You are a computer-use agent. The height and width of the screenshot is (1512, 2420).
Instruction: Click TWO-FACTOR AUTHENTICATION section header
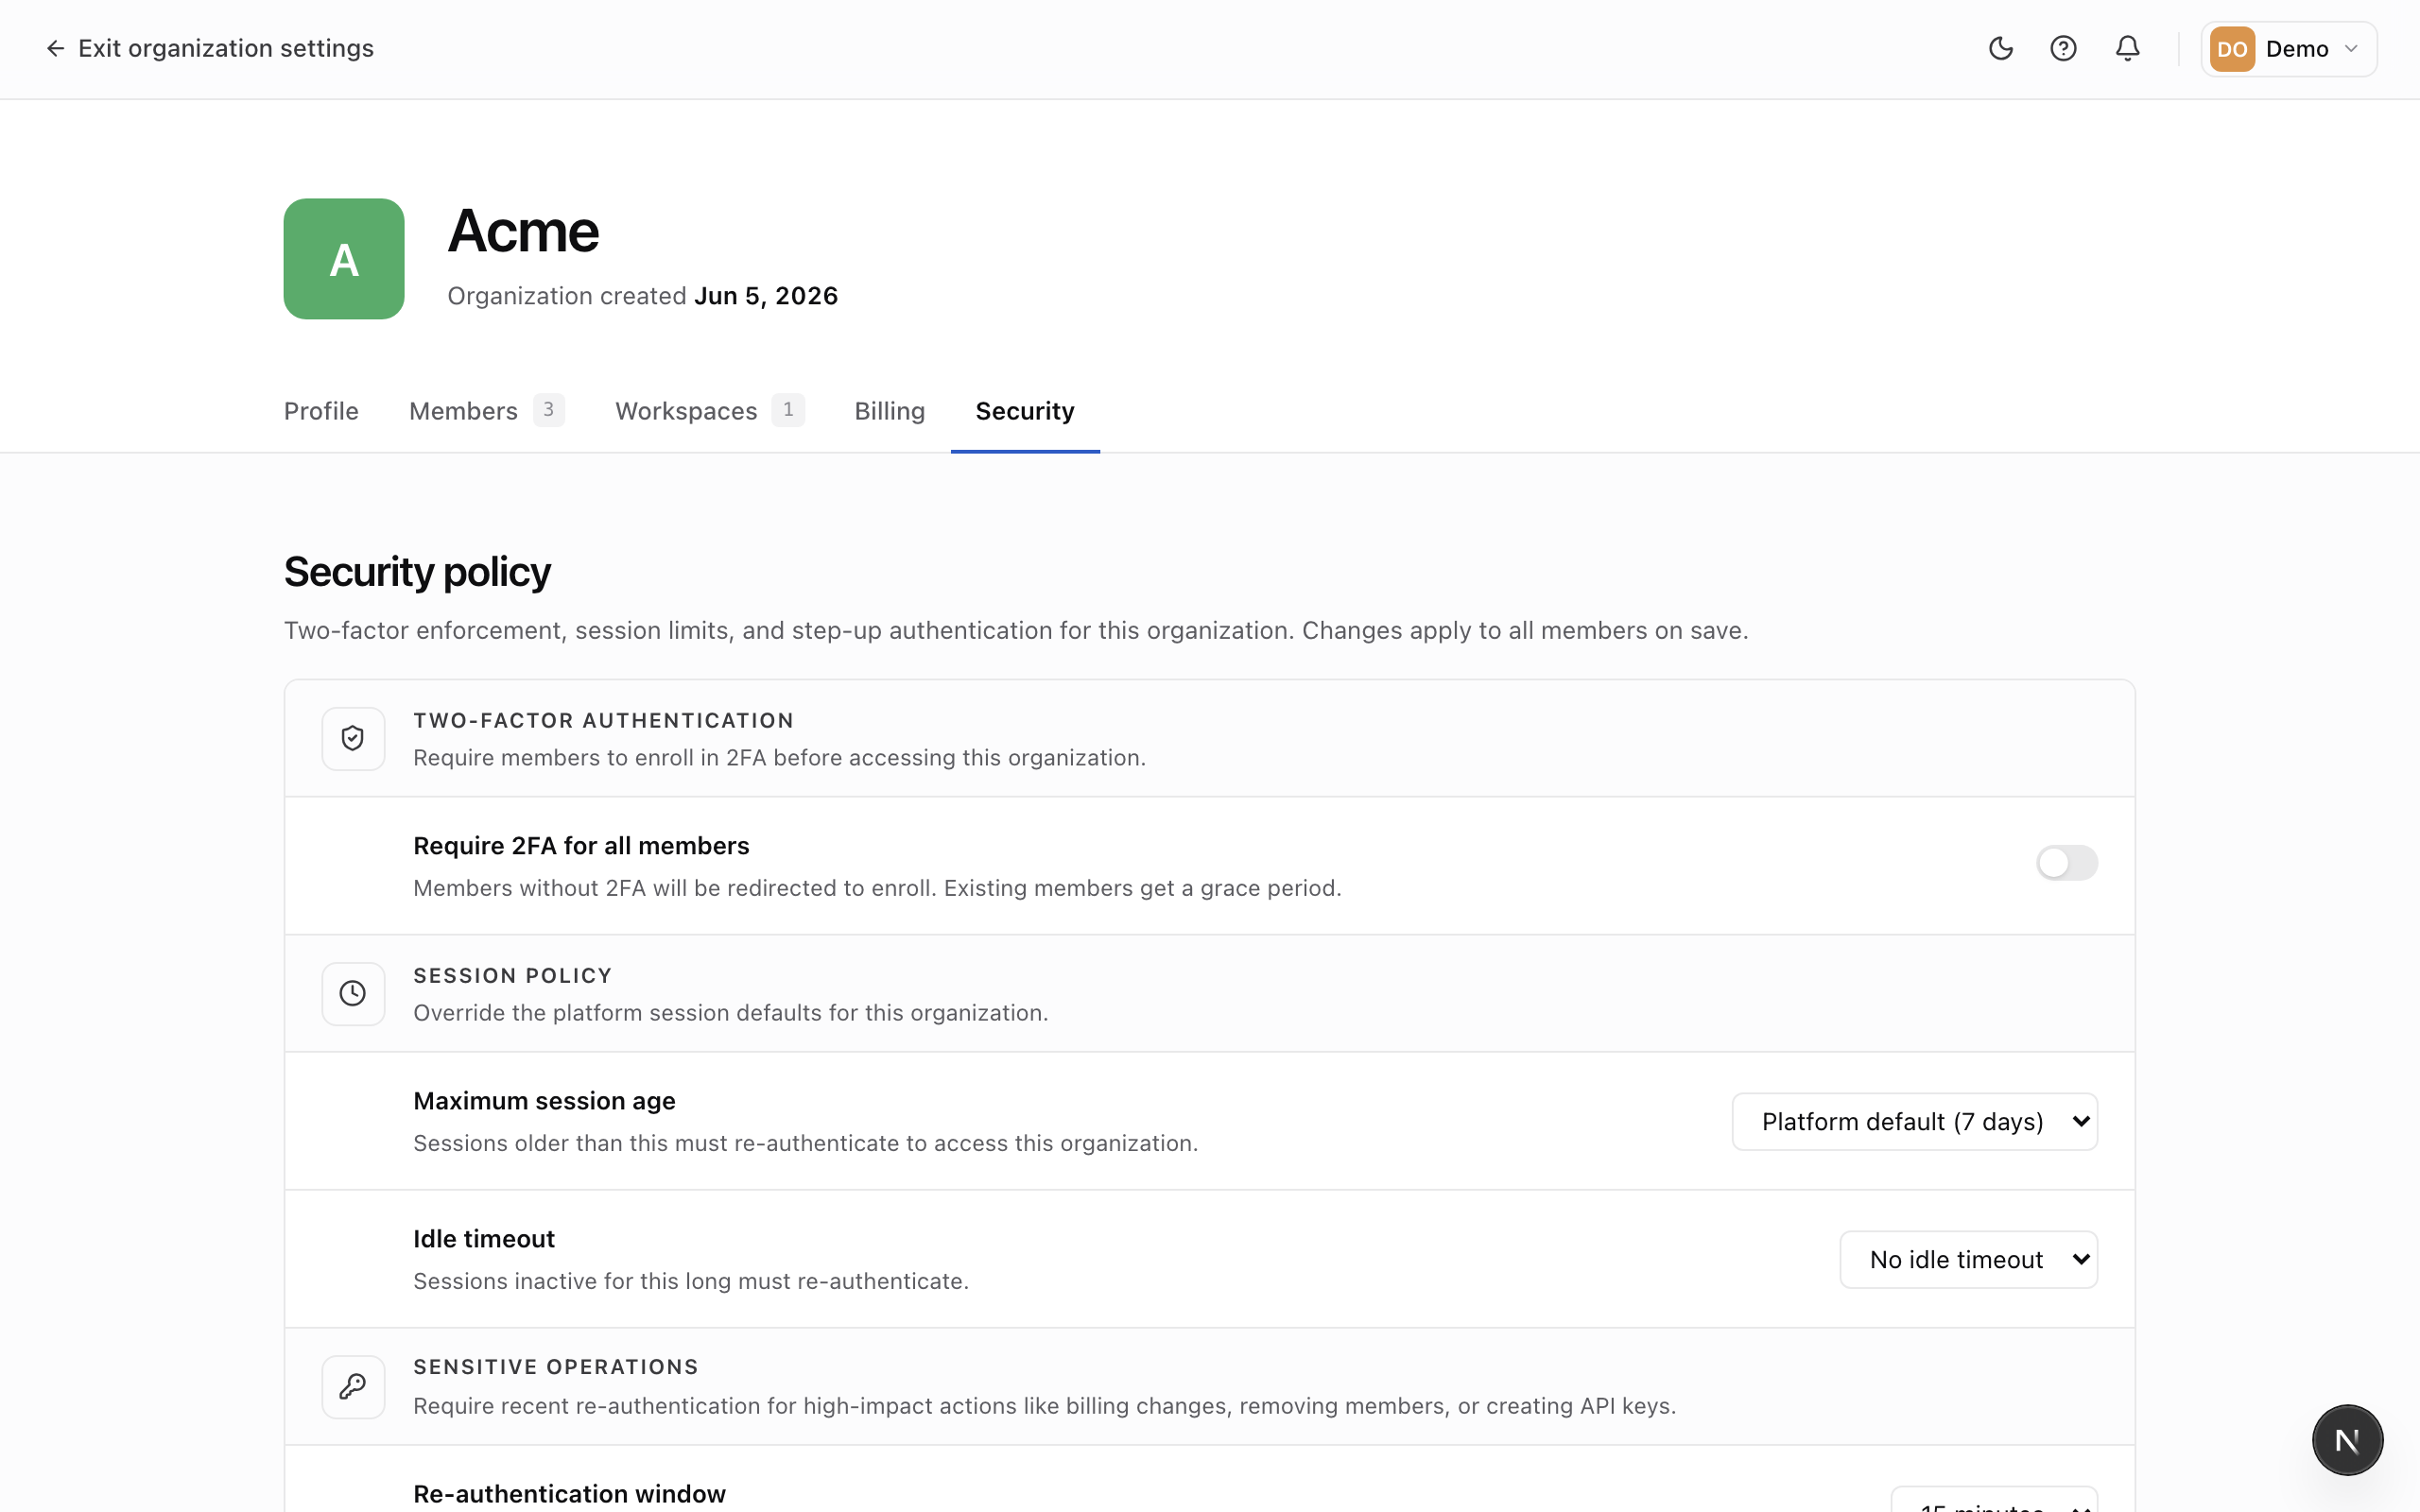(x=603, y=721)
